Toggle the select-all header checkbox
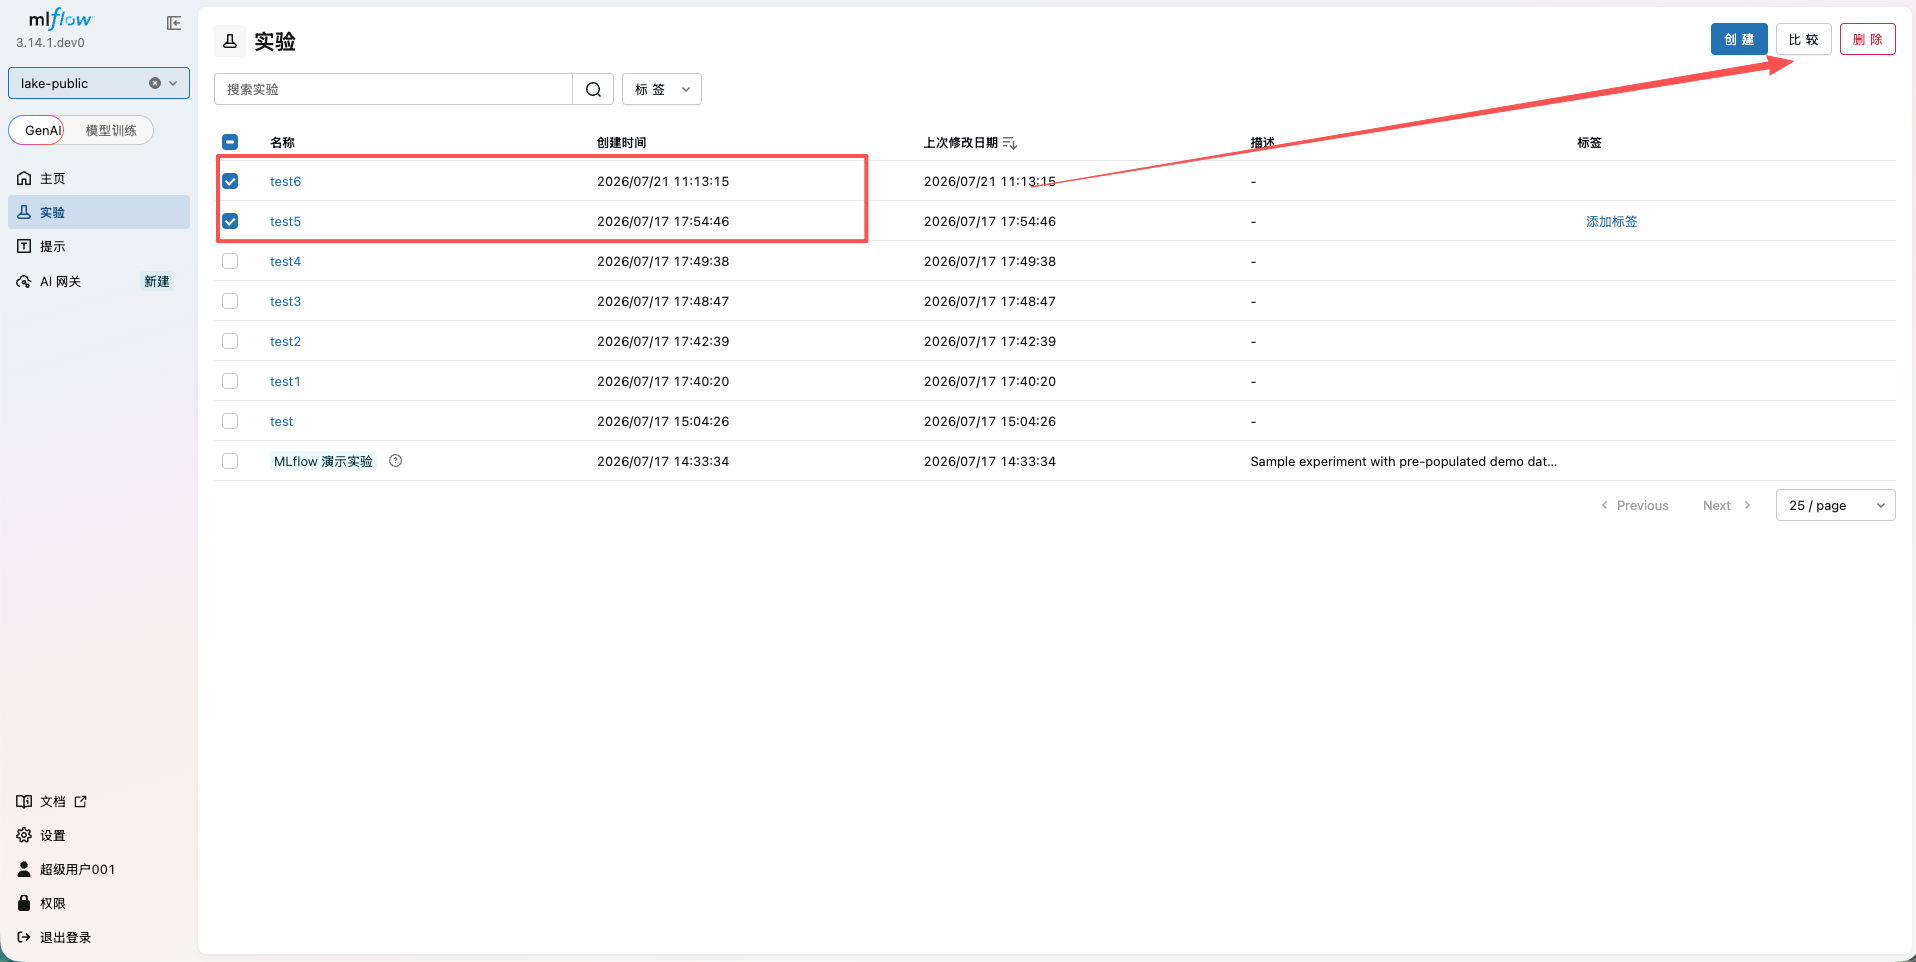1916x962 pixels. tap(230, 142)
